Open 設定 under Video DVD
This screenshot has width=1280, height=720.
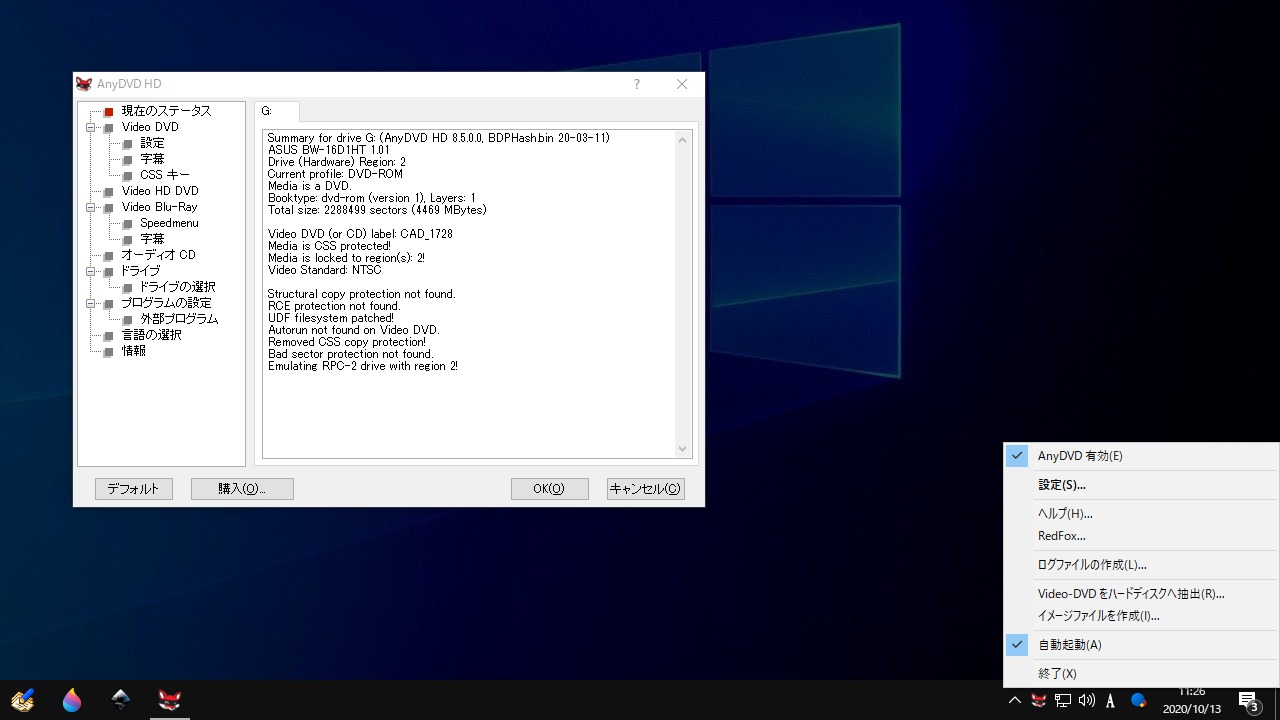(152, 143)
